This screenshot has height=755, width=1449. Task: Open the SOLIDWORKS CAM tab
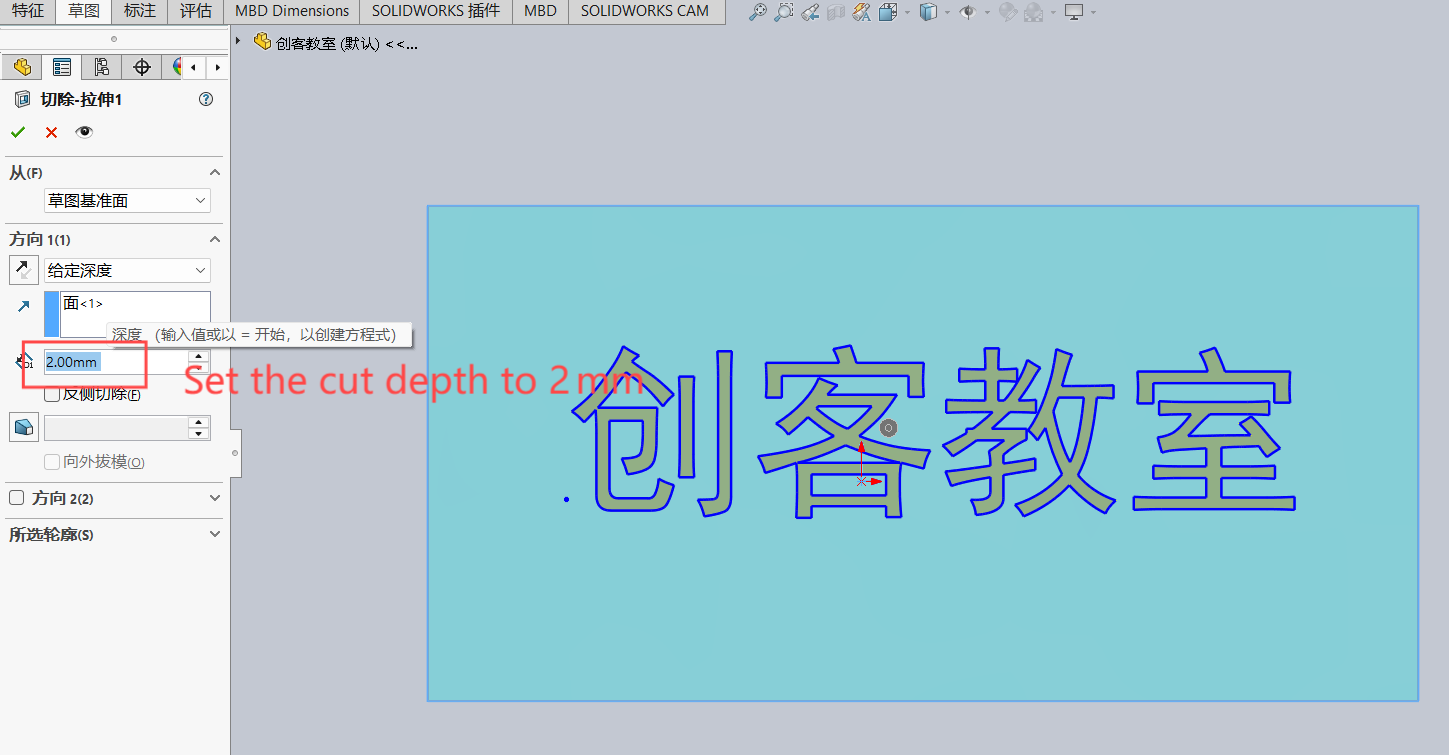coord(645,11)
